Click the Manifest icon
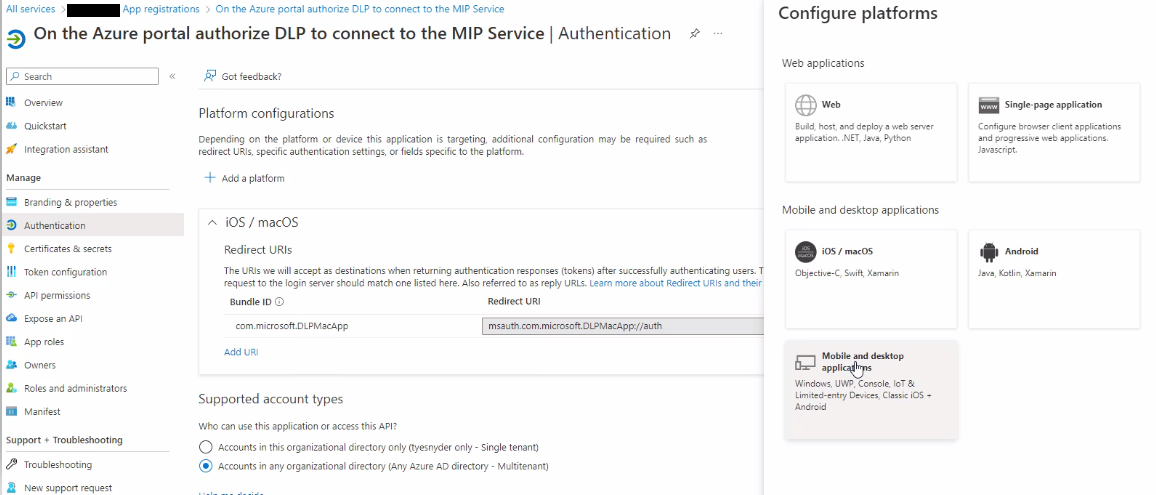The width and height of the screenshot is (1156, 495). click(x=11, y=412)
